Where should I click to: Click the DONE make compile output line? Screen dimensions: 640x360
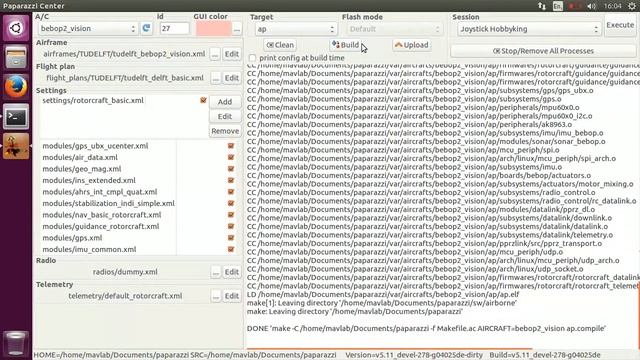click(426, 329)
